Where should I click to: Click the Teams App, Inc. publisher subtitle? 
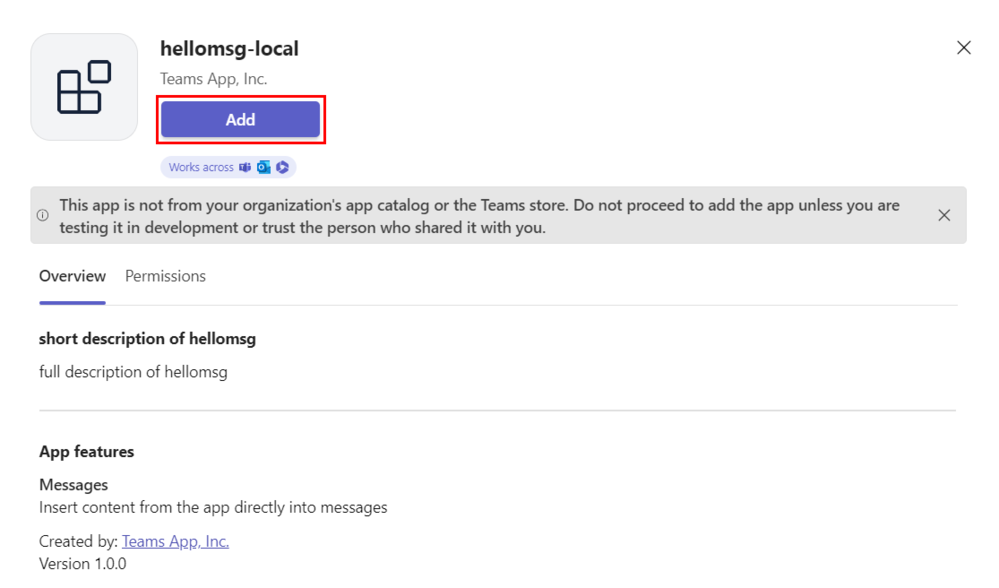213,78
